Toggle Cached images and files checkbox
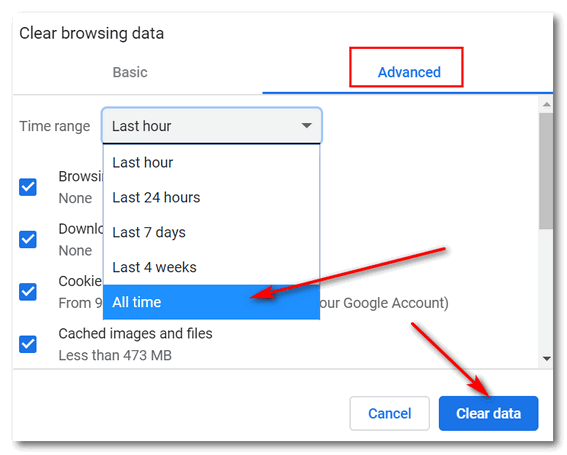The height and width of the screenshot is (455, 567). 28,344
